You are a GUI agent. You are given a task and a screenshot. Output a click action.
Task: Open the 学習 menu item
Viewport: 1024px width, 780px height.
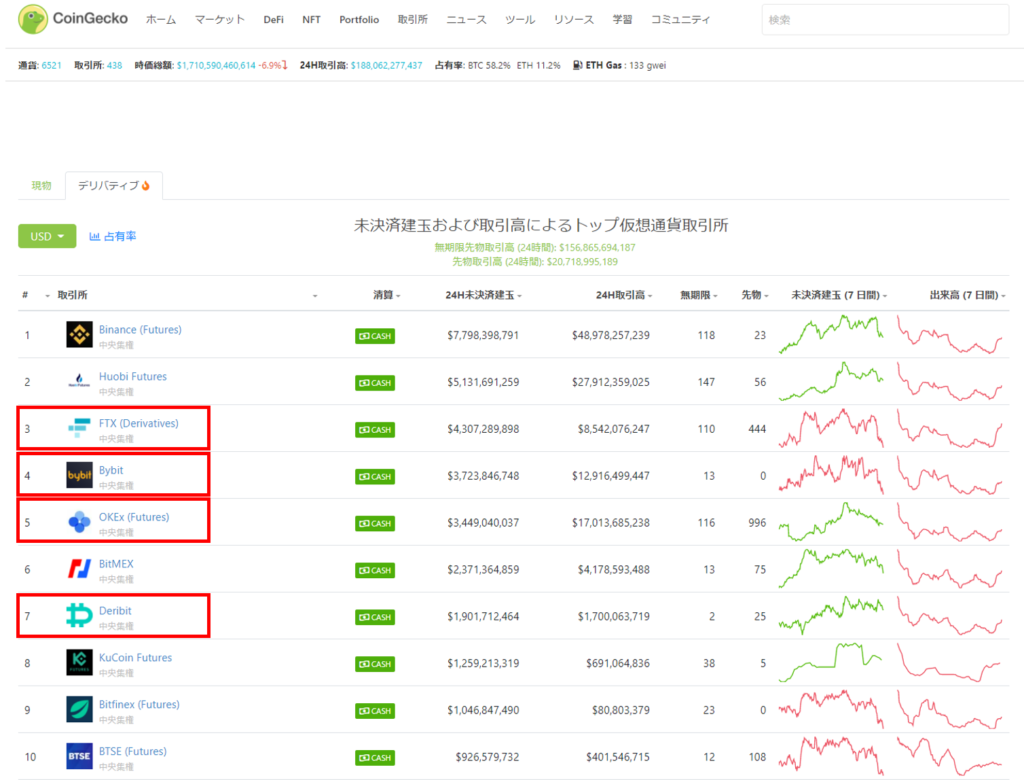(x=622, y=20)
